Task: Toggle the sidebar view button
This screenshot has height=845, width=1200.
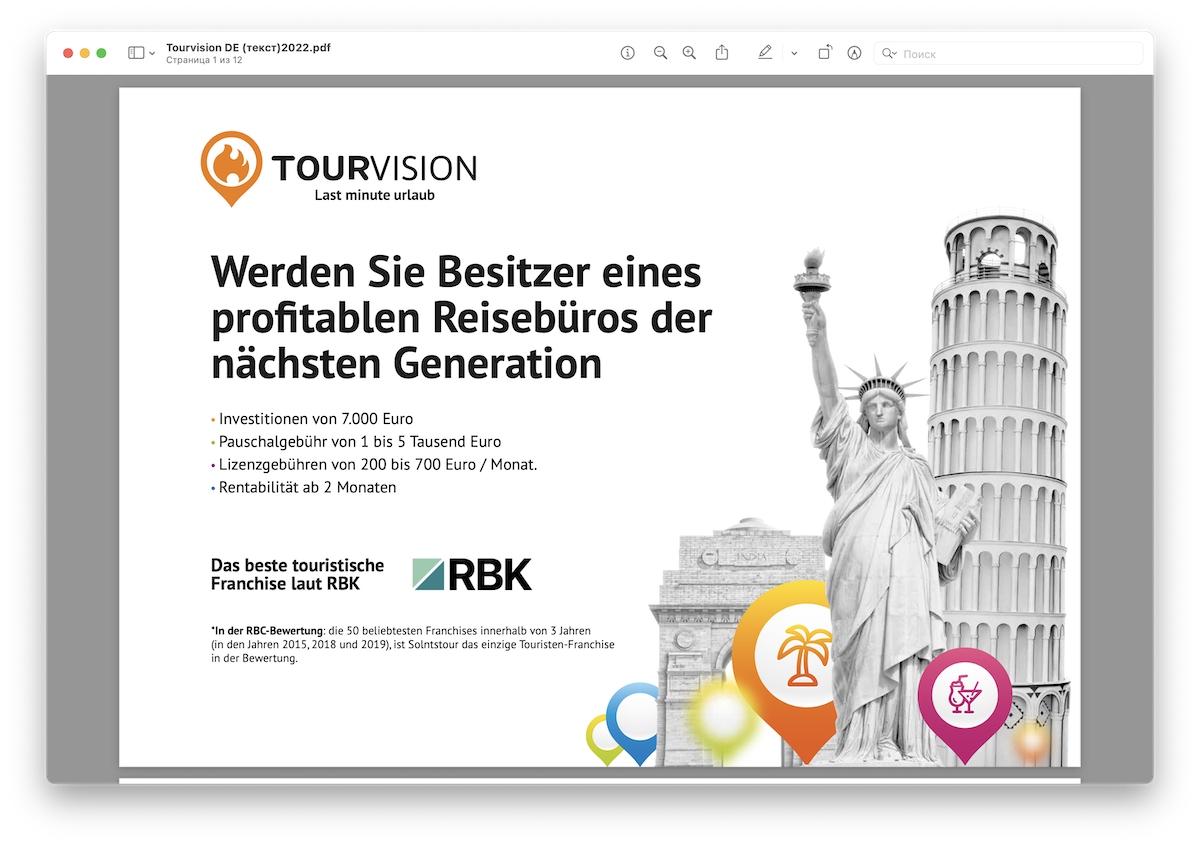Action: click(136, 53)
